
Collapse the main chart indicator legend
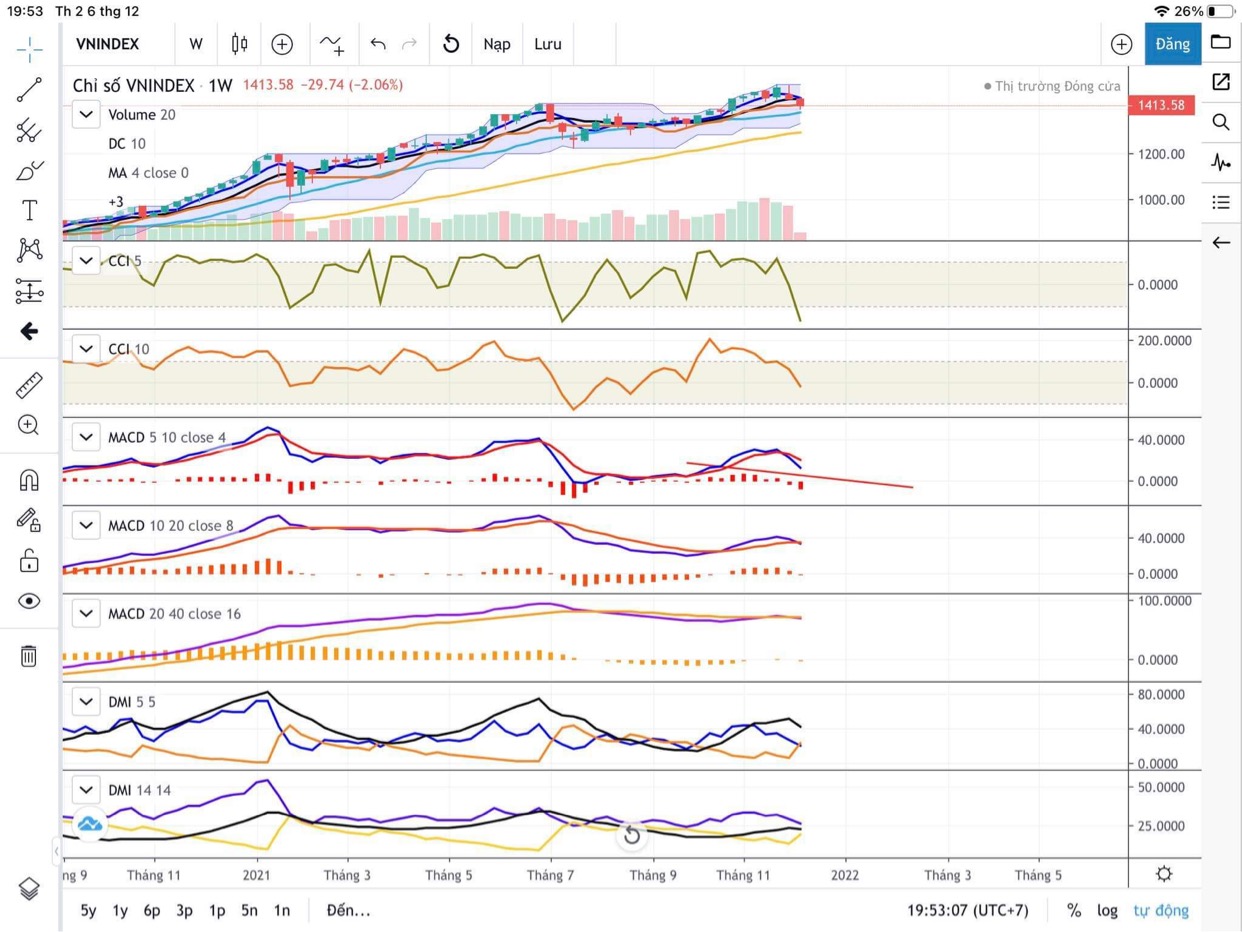86,114
